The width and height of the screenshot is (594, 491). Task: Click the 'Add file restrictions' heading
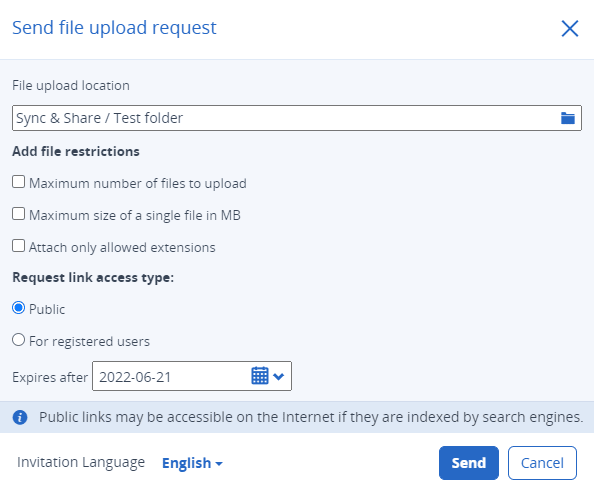(x=76, y=152)
